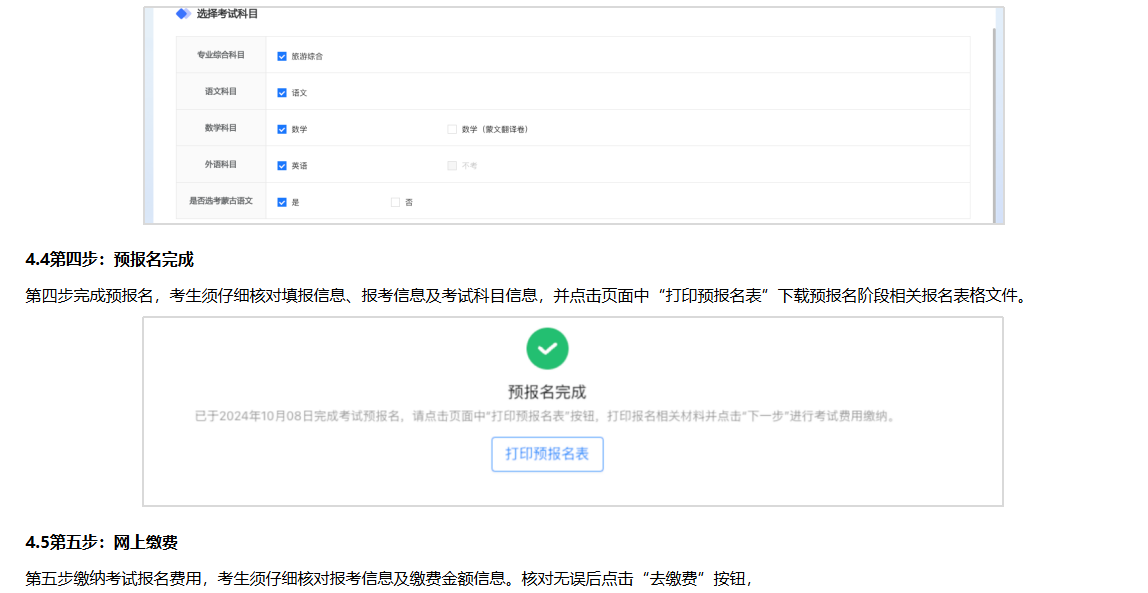1148x593 pixels.
Task: Enable the 数学（蒙文翻译卷）checkbox
Action: [452, 129]
